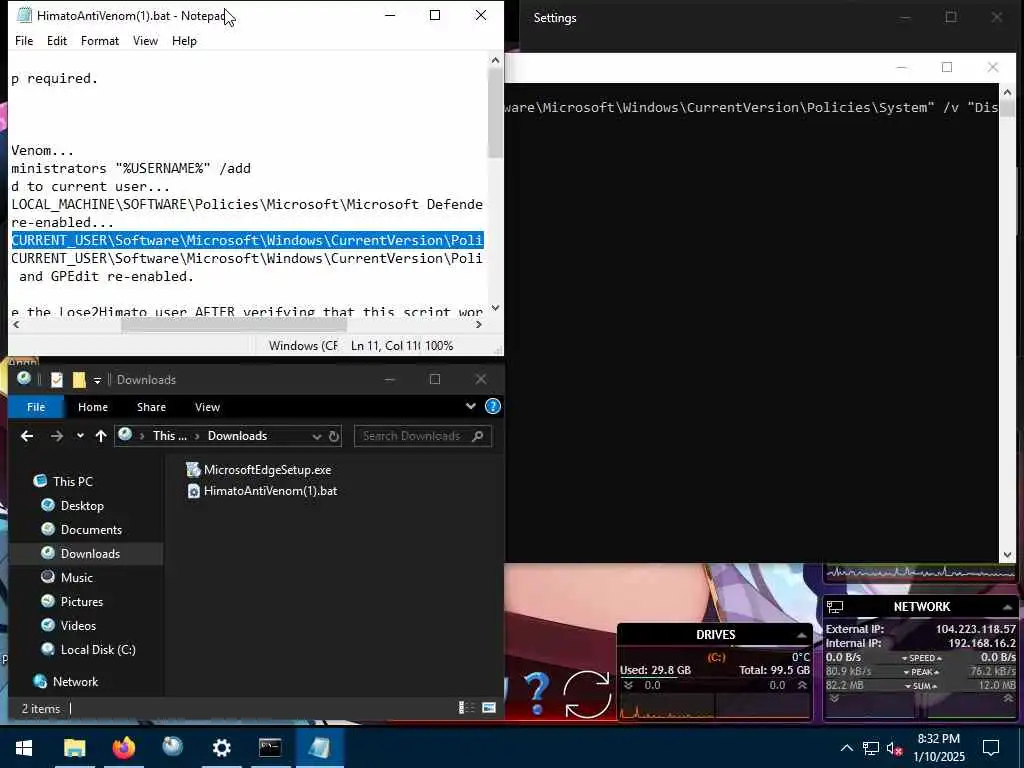Show hidden system tray icons
Screen dimensions: 1024x768
point(846,748)
